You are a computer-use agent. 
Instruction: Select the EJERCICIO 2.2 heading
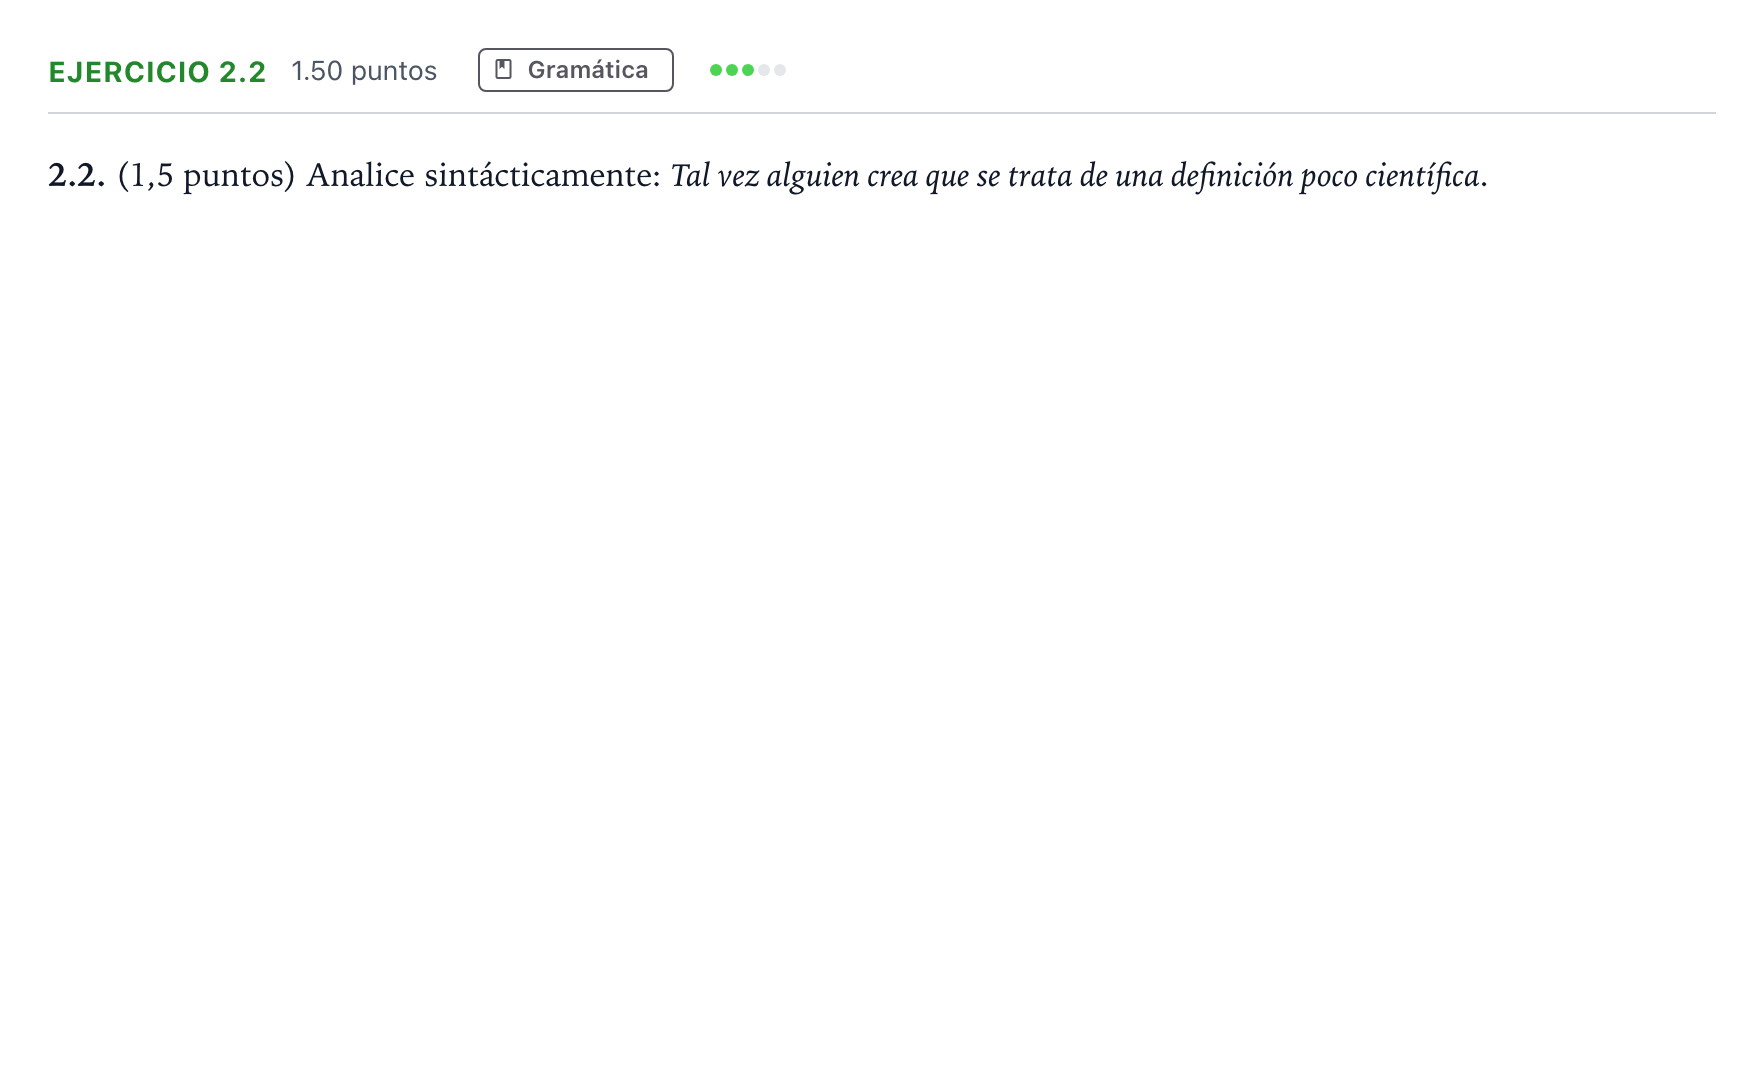157,72
